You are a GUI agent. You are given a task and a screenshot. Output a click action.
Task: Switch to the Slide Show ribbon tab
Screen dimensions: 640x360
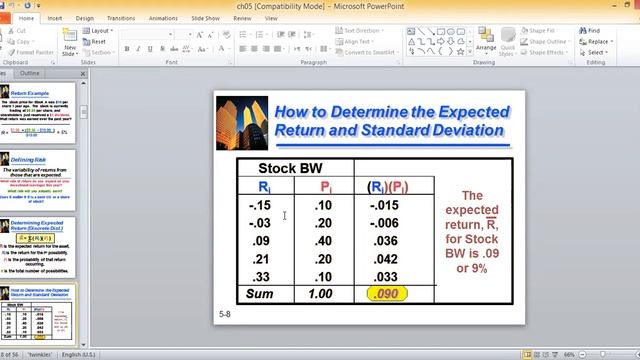pyautogui.click(x=205, y=18)
